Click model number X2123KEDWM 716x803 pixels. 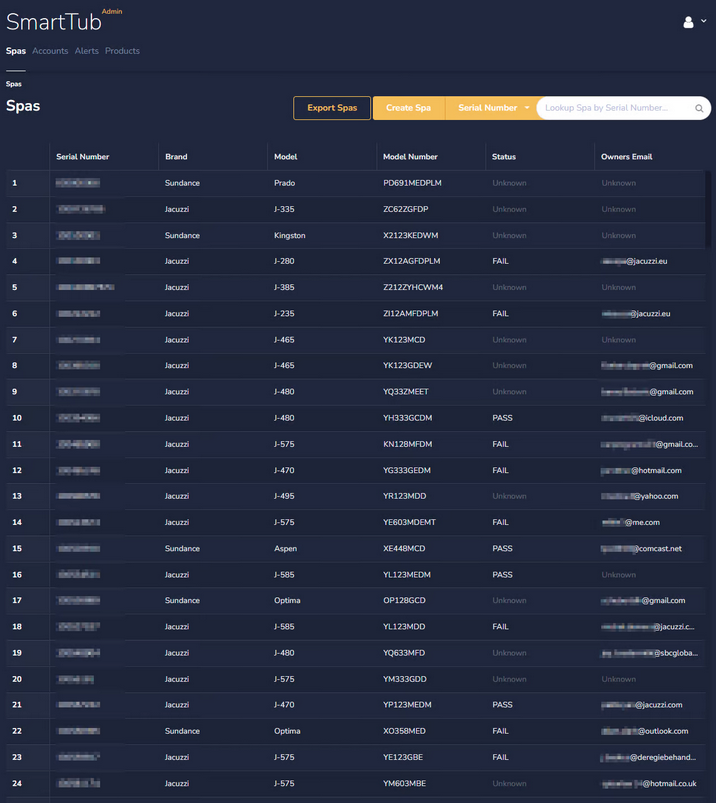click(x=411, y=236)
